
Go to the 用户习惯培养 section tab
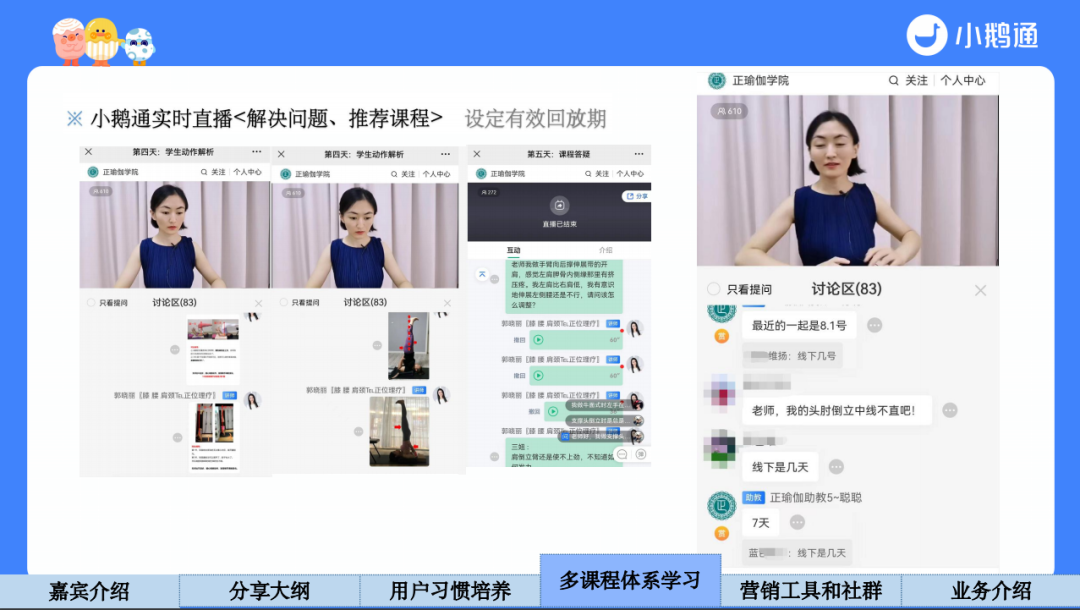(x=450, y=591)
